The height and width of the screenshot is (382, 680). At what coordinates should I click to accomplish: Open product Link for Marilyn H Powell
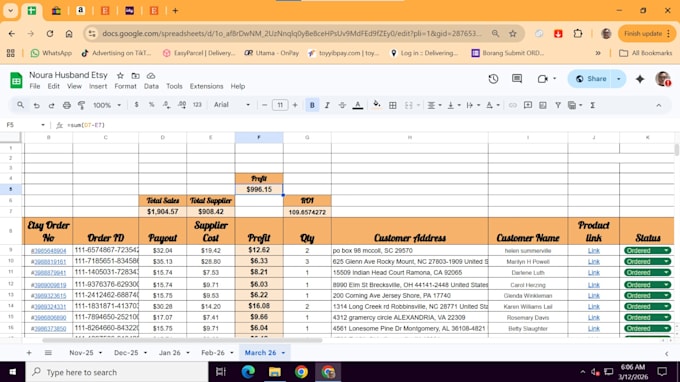(594, 261)
